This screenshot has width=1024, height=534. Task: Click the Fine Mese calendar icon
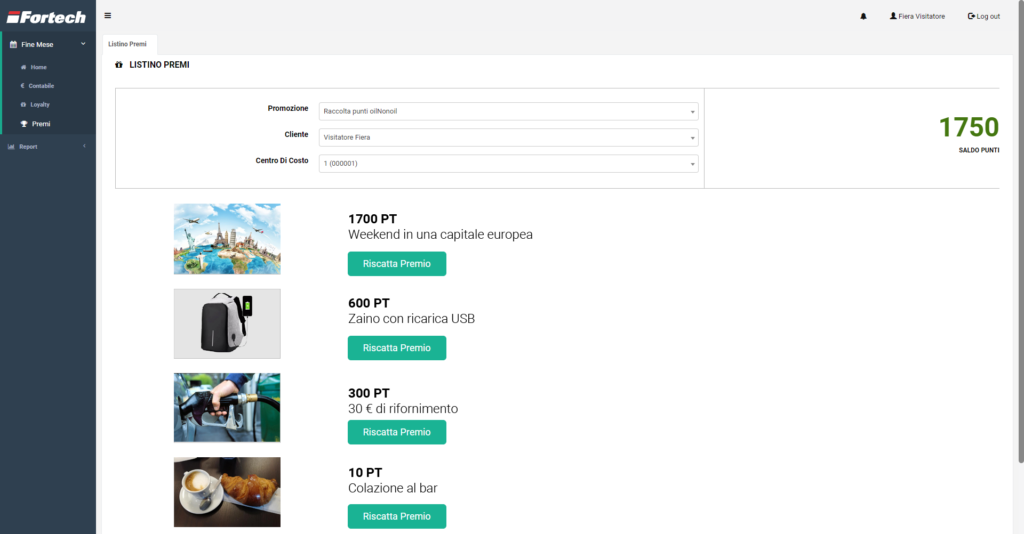[12, 45]
